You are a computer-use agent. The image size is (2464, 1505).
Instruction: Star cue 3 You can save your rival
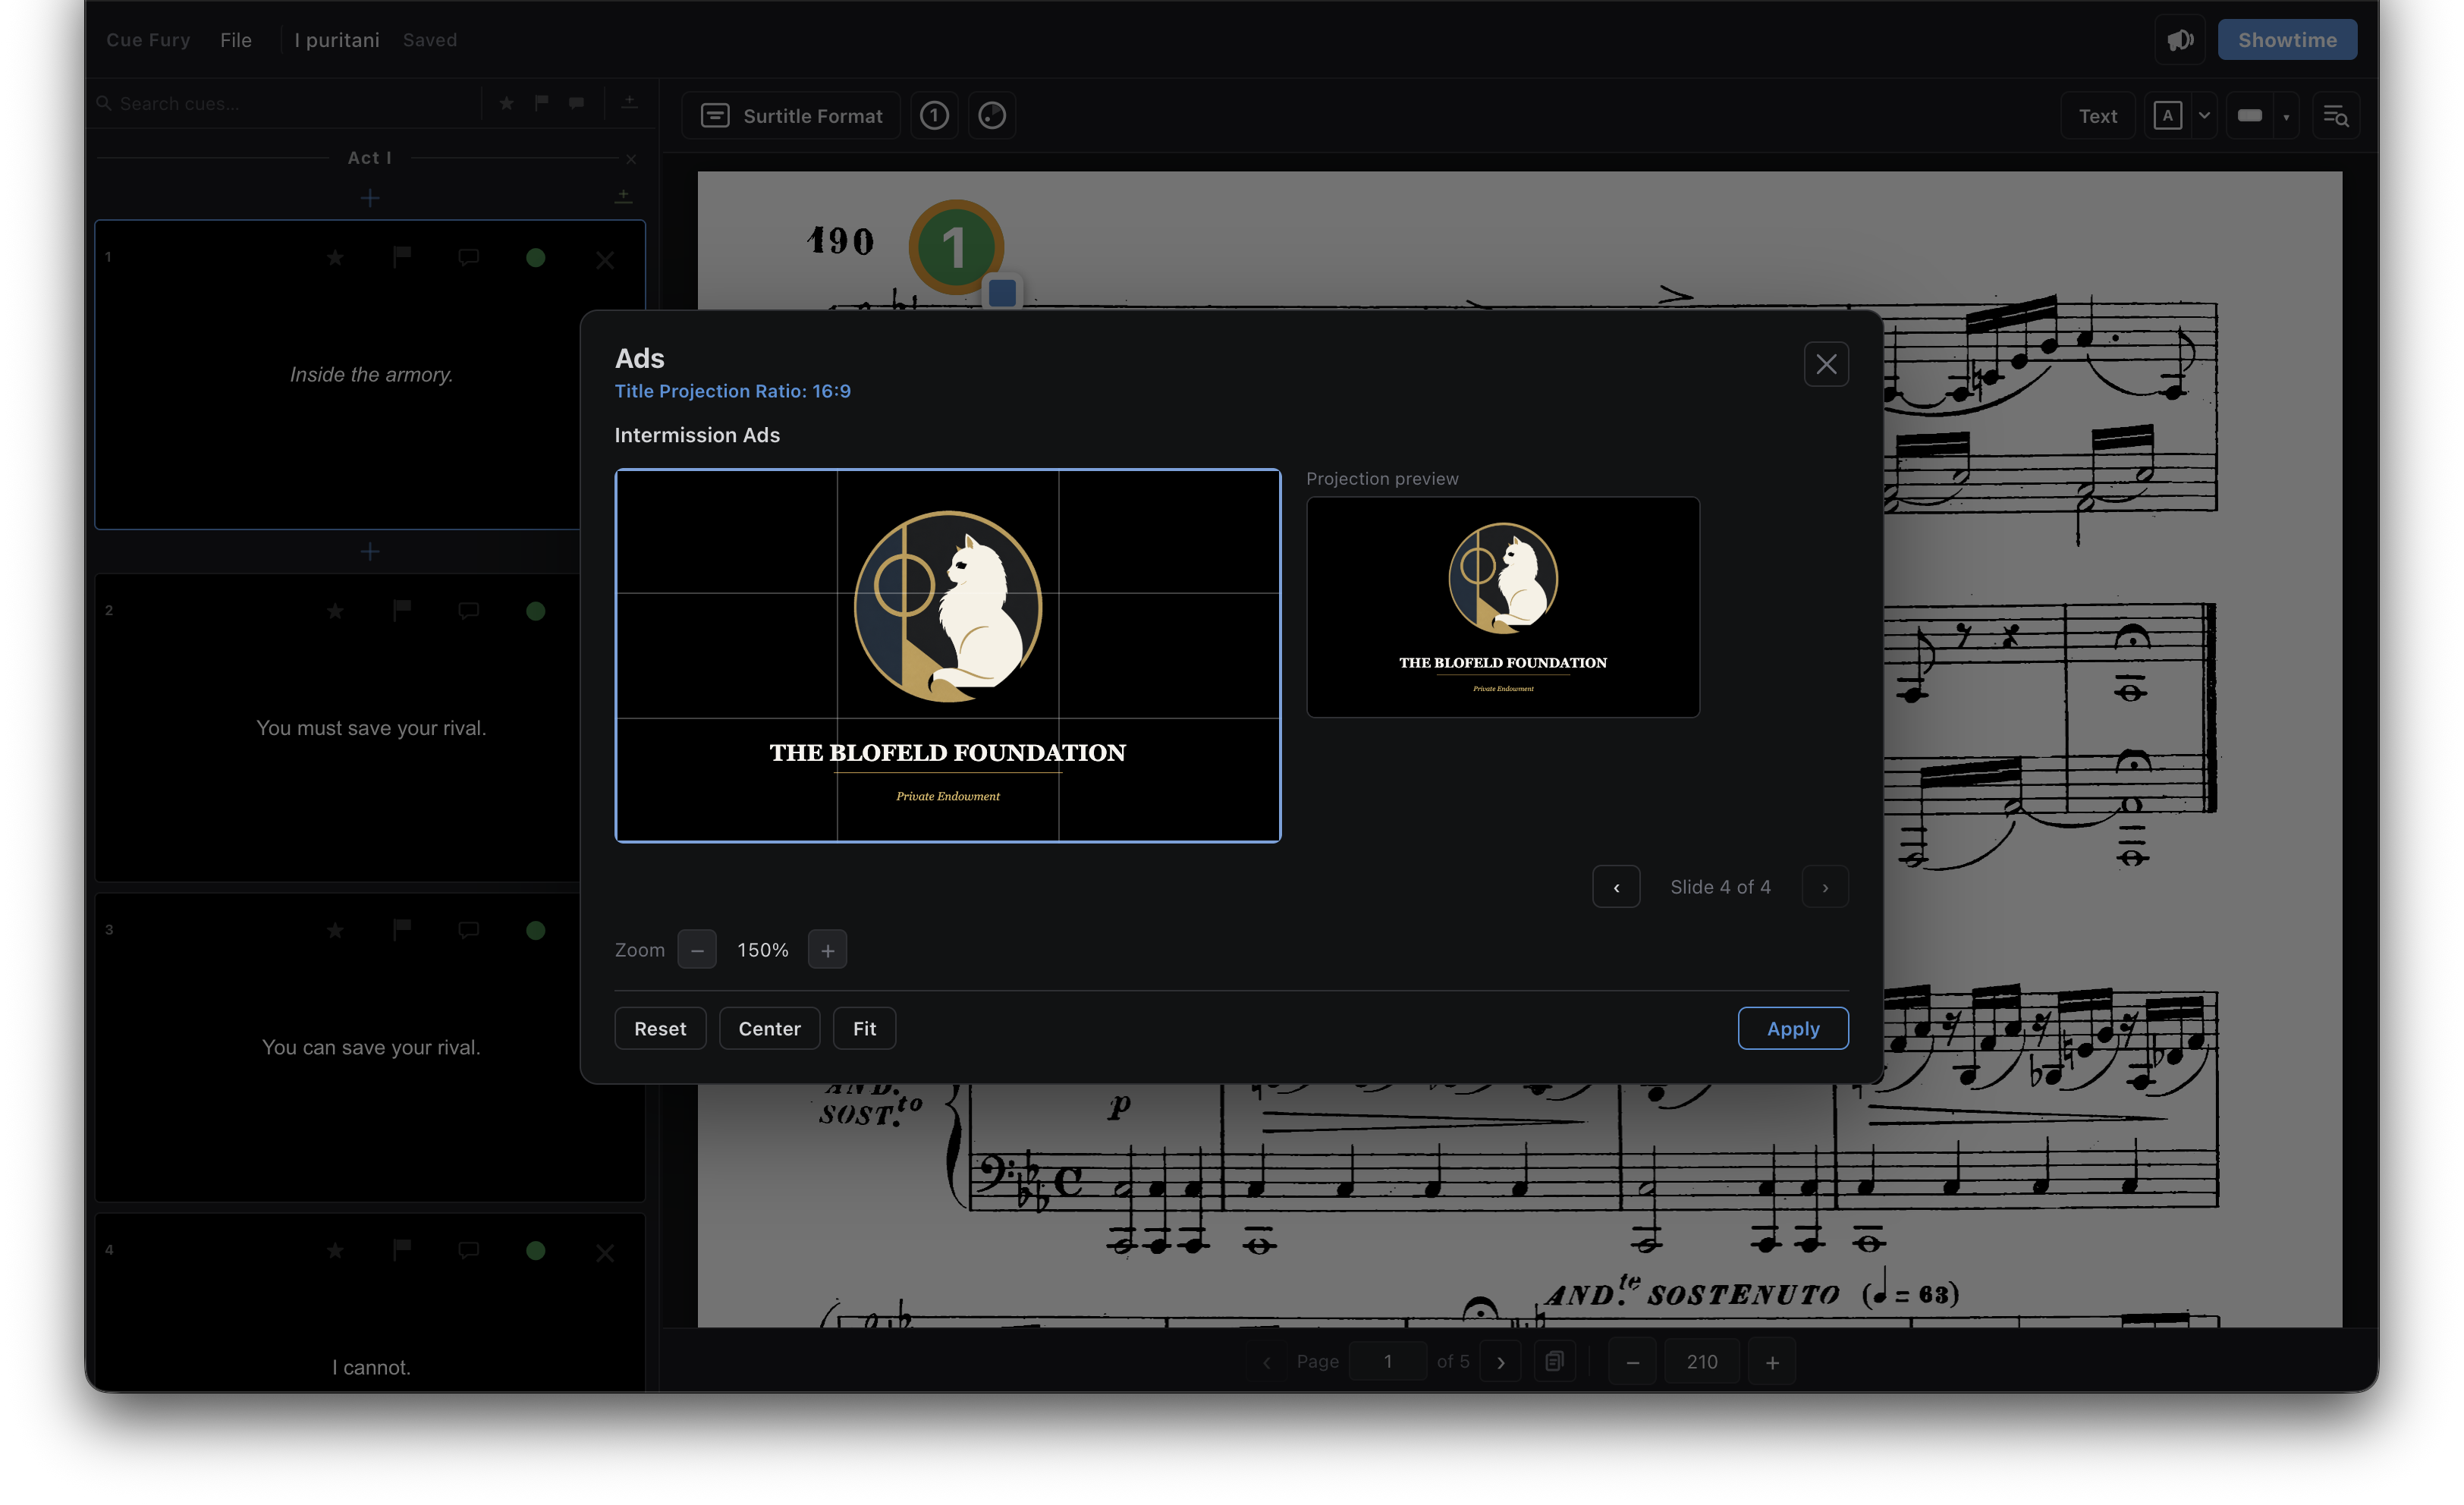click(335, 930)
